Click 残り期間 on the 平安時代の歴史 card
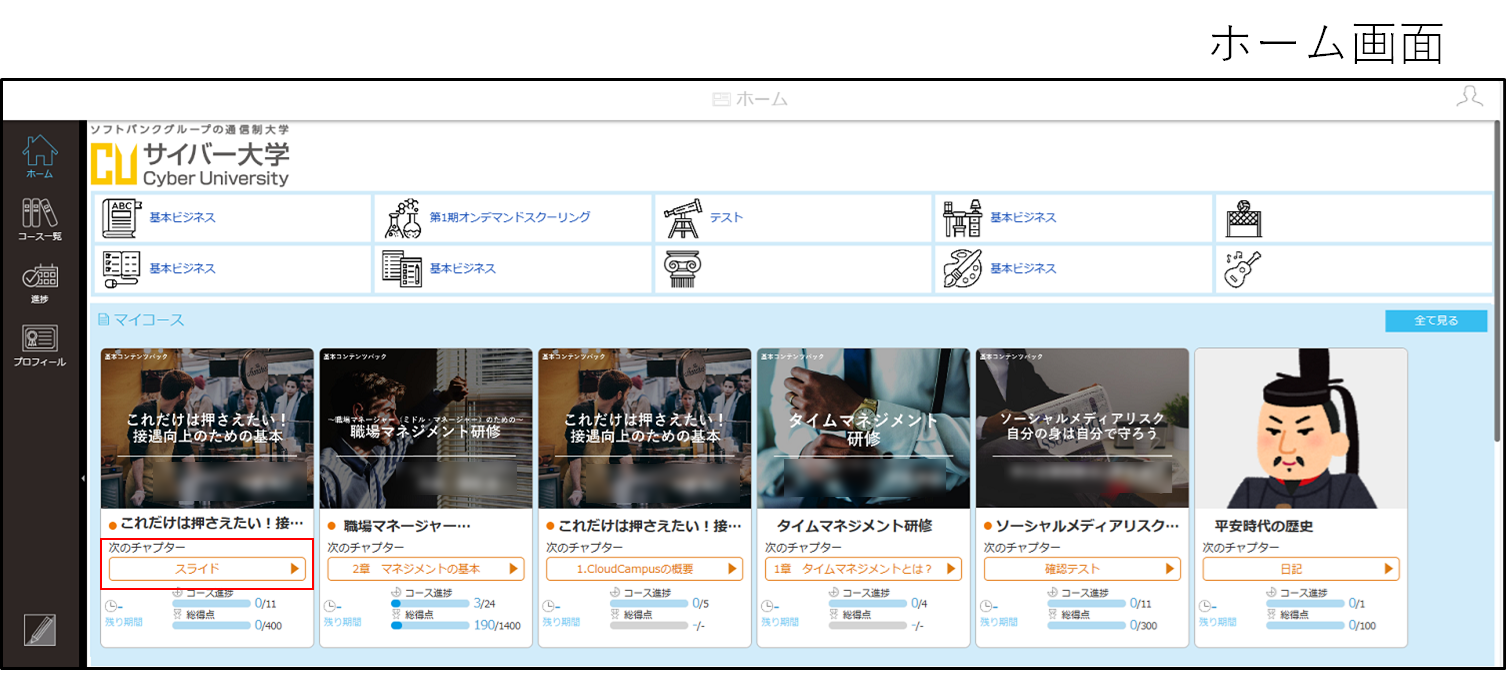 (x=1217, y=622)
